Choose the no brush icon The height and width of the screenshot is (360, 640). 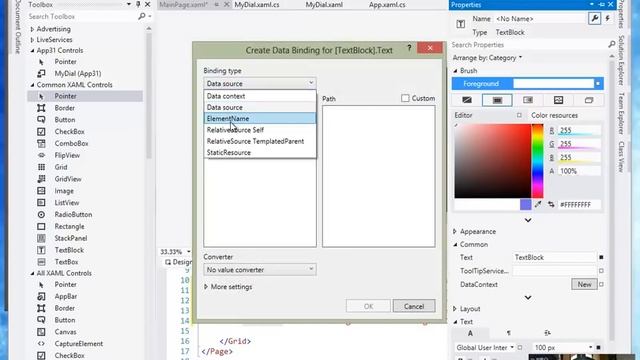click(467, 100)
